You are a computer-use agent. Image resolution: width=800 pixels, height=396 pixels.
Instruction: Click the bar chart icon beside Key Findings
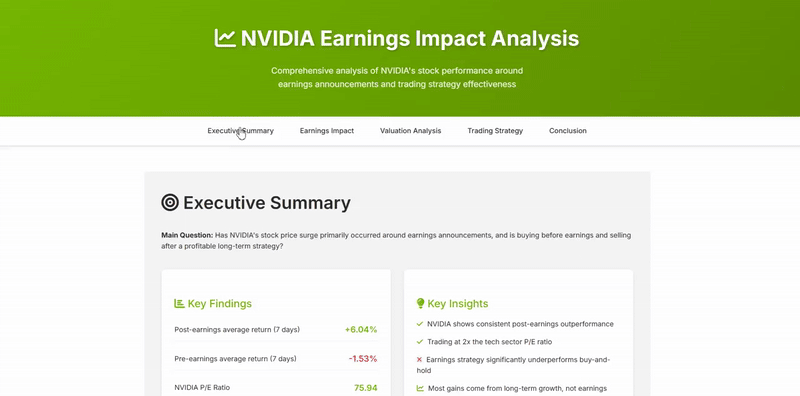[x=179, y=304]
